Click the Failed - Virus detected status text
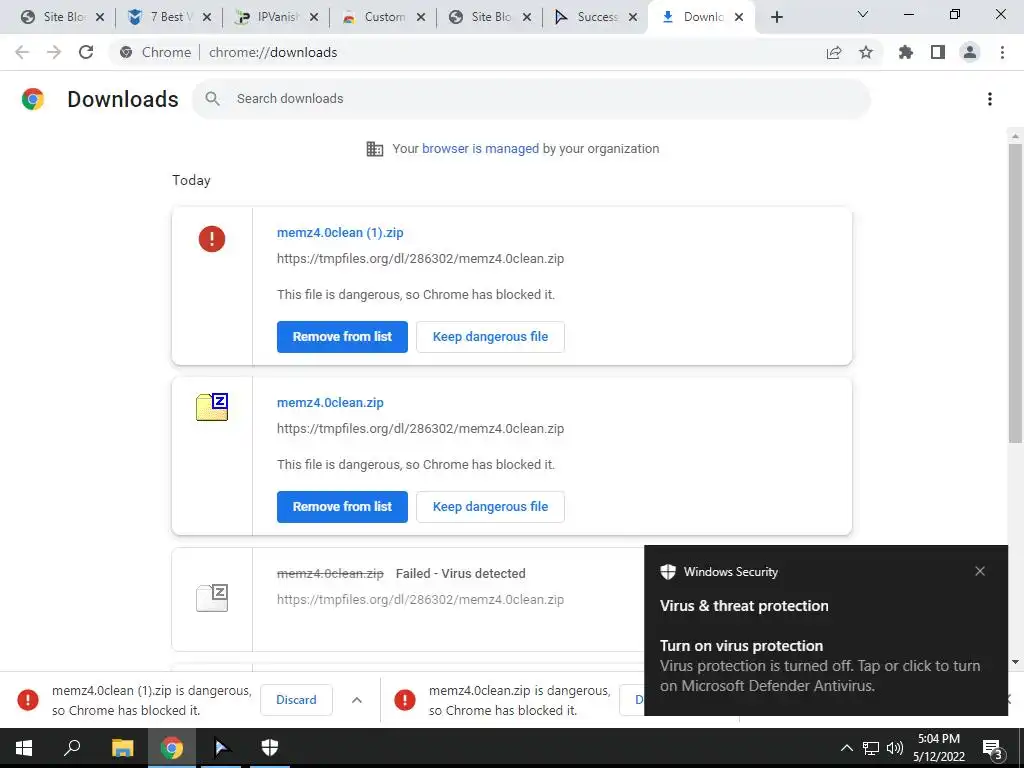Image resolution: width=1024 pixels, height=768 pixels. pyautogui.click(x=460, y=573)
